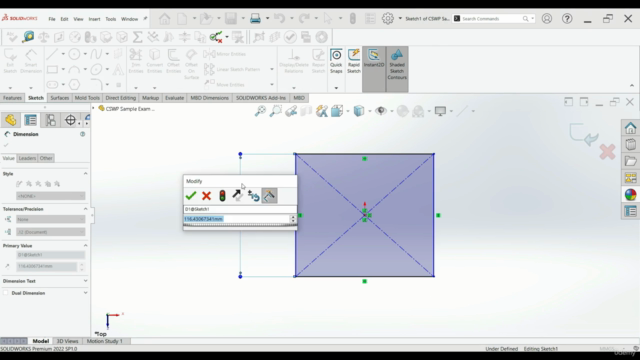Cancel the Modify dialog with red X
This screenshot has width=640, height=360.
207,196
